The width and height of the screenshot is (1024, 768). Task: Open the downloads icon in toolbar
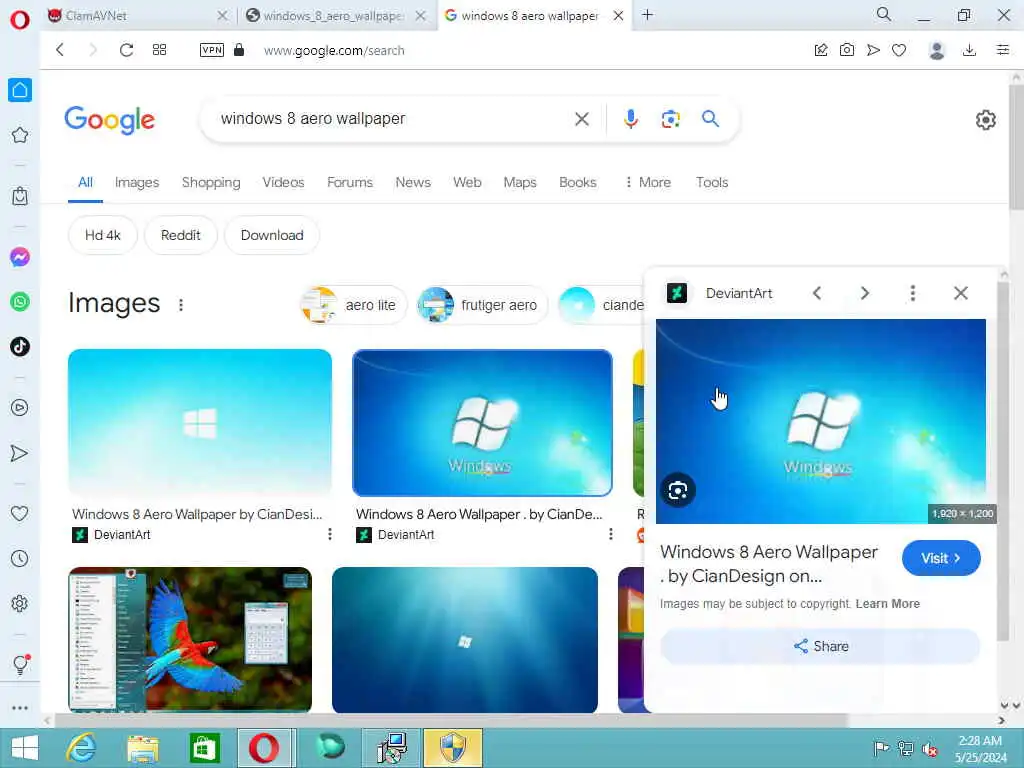pos(970,50)
